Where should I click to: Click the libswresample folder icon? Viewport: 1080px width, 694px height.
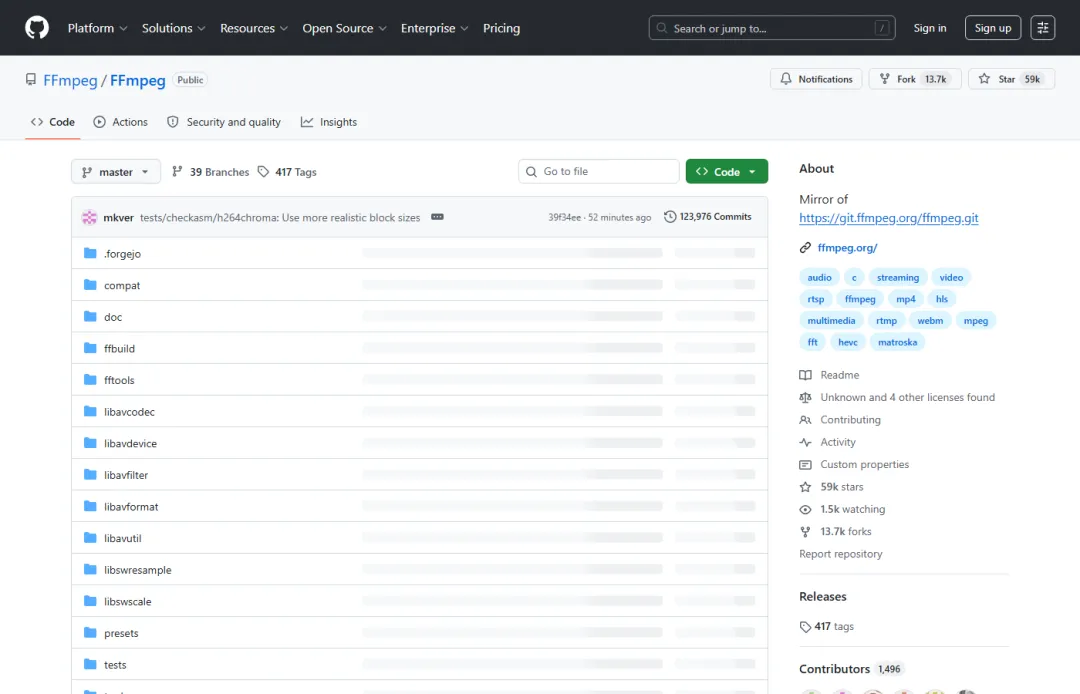point(90,569)
